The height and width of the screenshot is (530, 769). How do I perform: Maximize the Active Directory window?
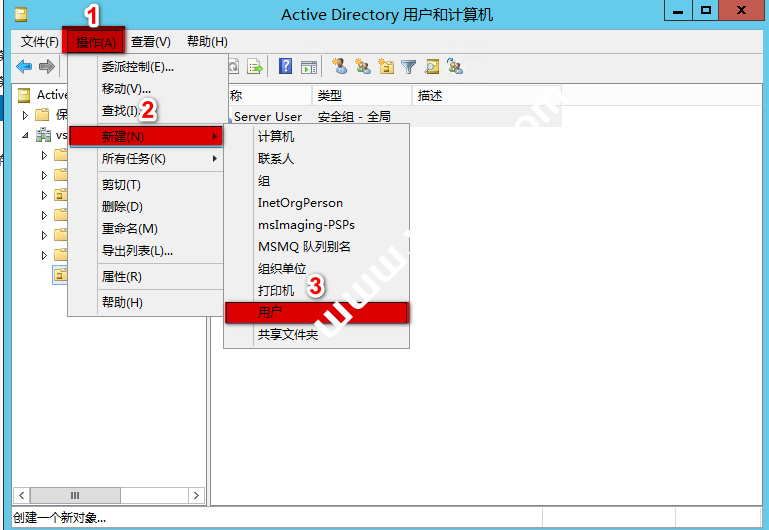pyautogui.click(x=706, y=10)
